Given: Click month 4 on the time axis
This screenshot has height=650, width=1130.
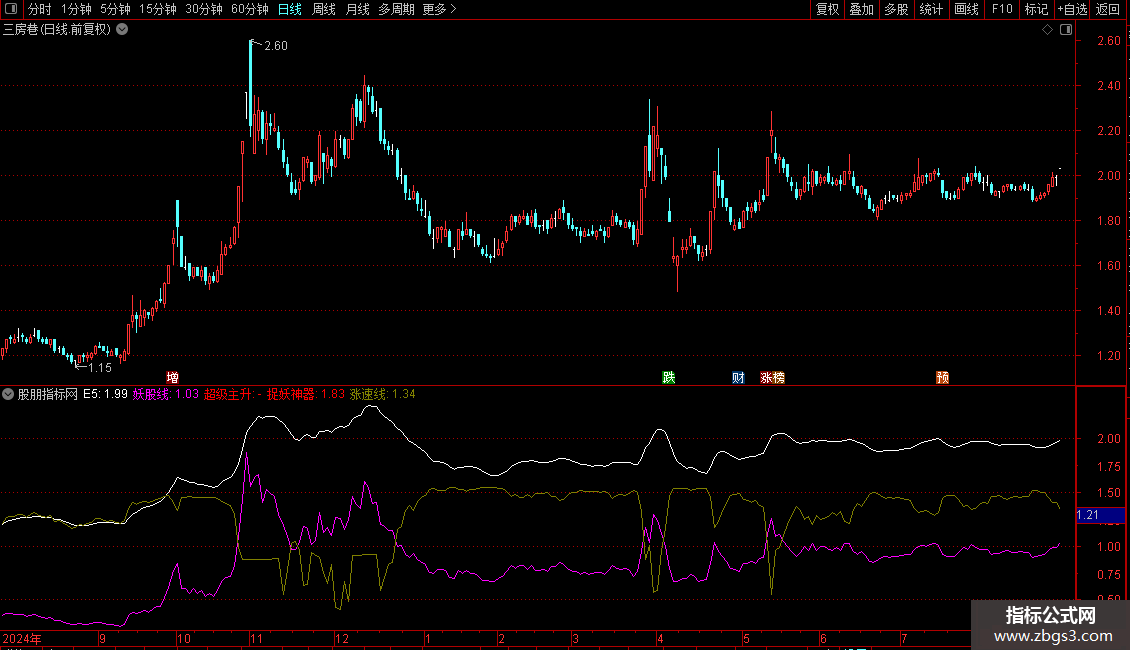Looking at the screenshot, I should [659, 638].
